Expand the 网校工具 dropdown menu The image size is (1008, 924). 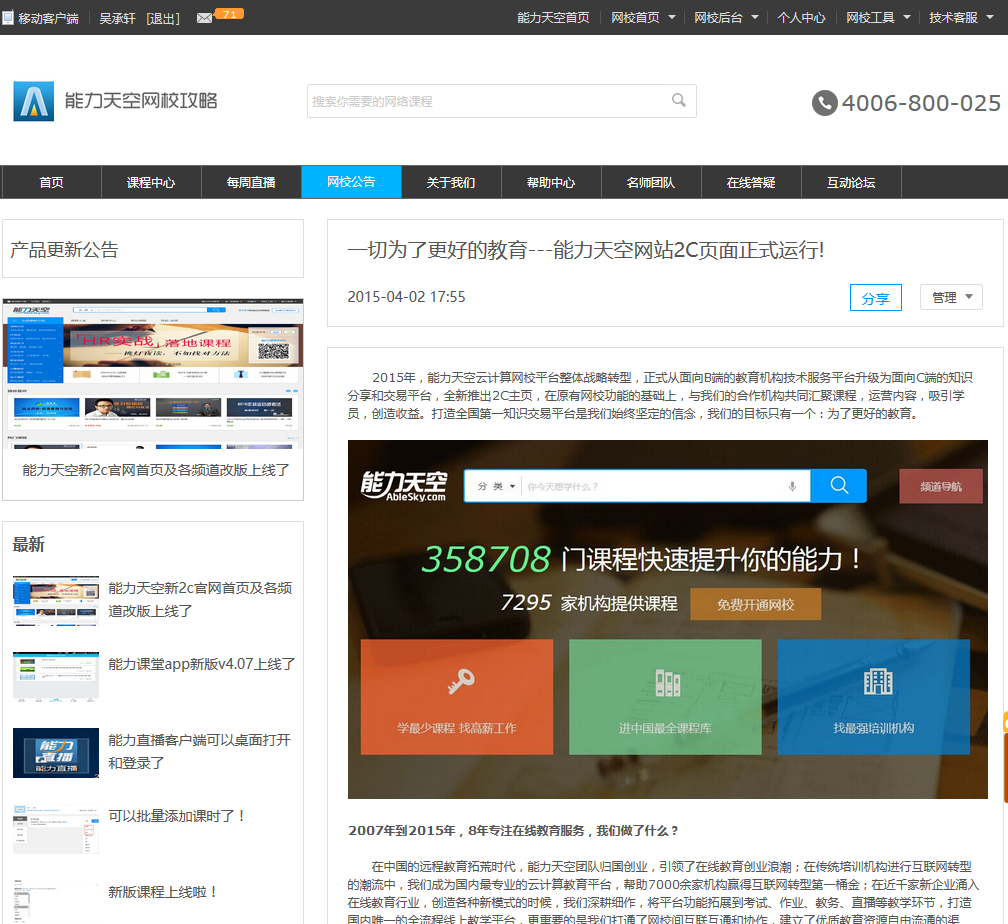(878, 18)
